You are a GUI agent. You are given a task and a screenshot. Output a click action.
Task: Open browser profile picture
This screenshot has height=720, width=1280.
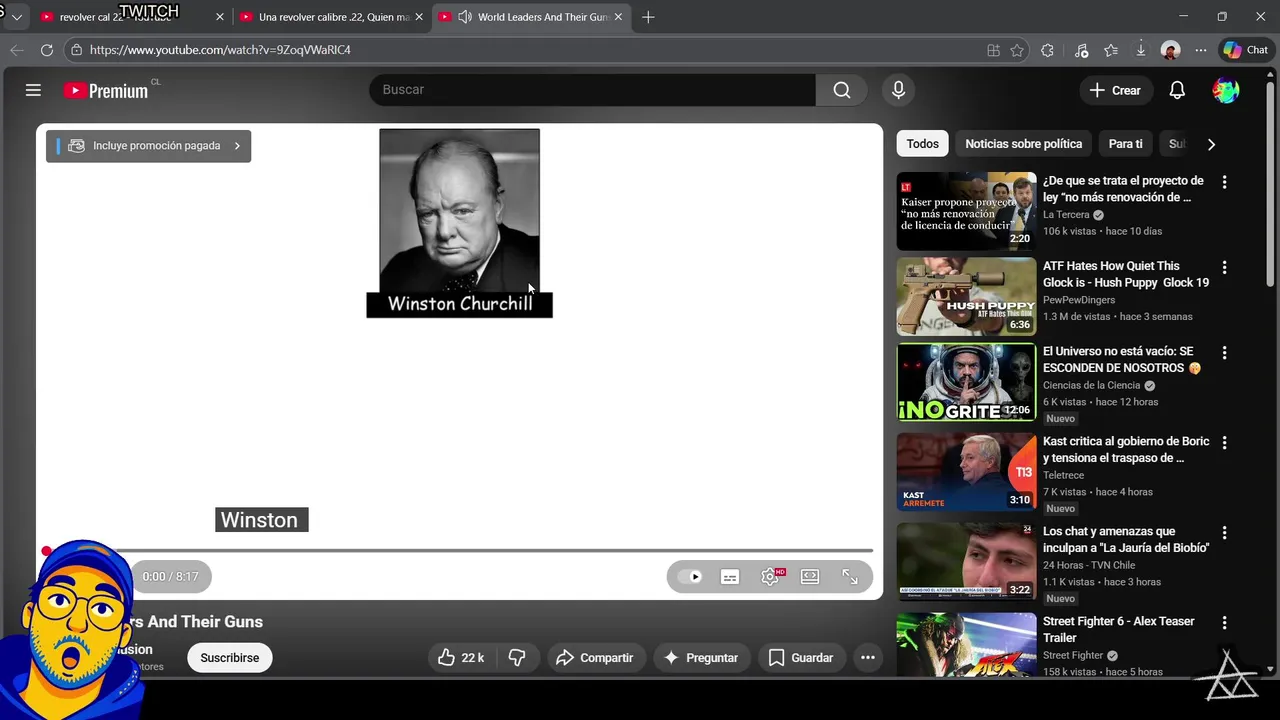point(1171,50)
